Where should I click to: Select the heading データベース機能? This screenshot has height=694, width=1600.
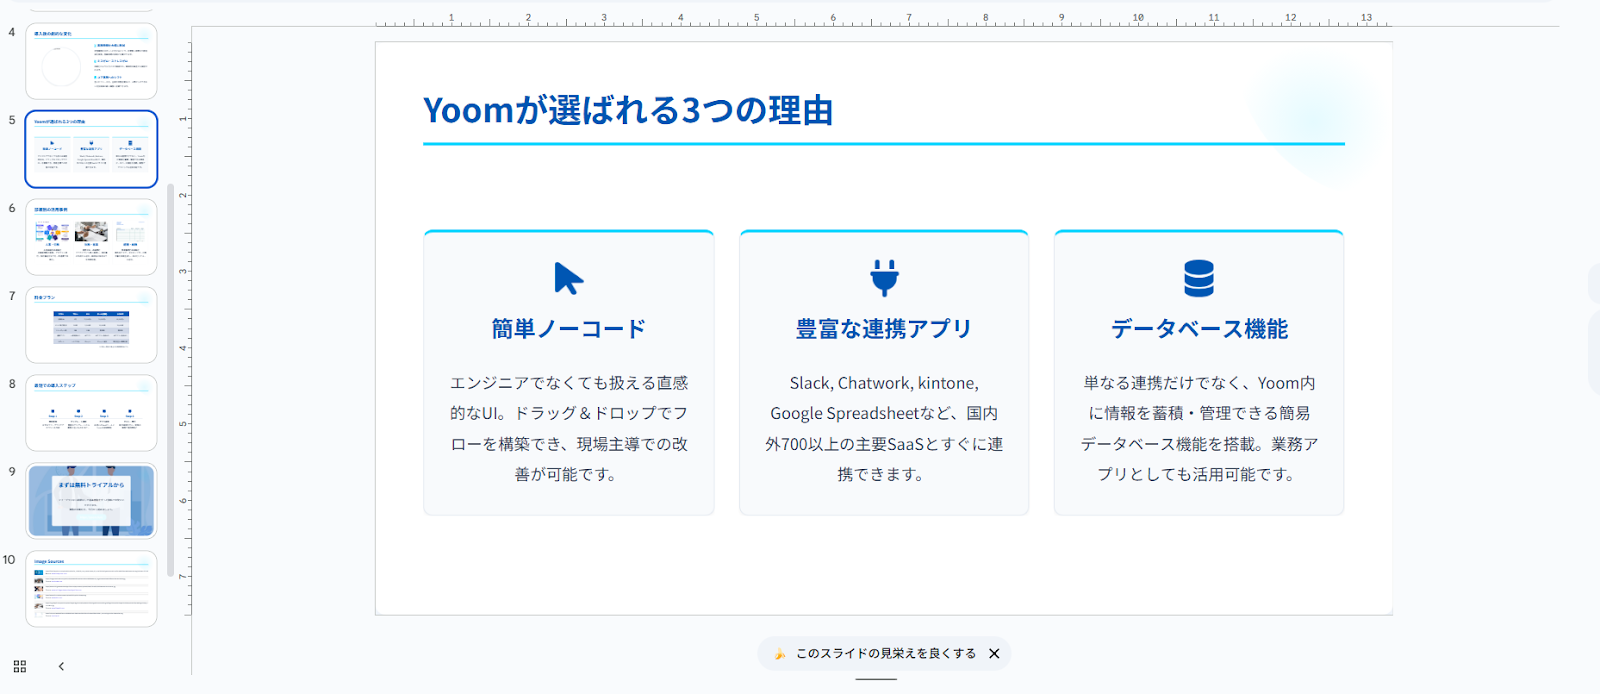click(x=1199, y=329)
